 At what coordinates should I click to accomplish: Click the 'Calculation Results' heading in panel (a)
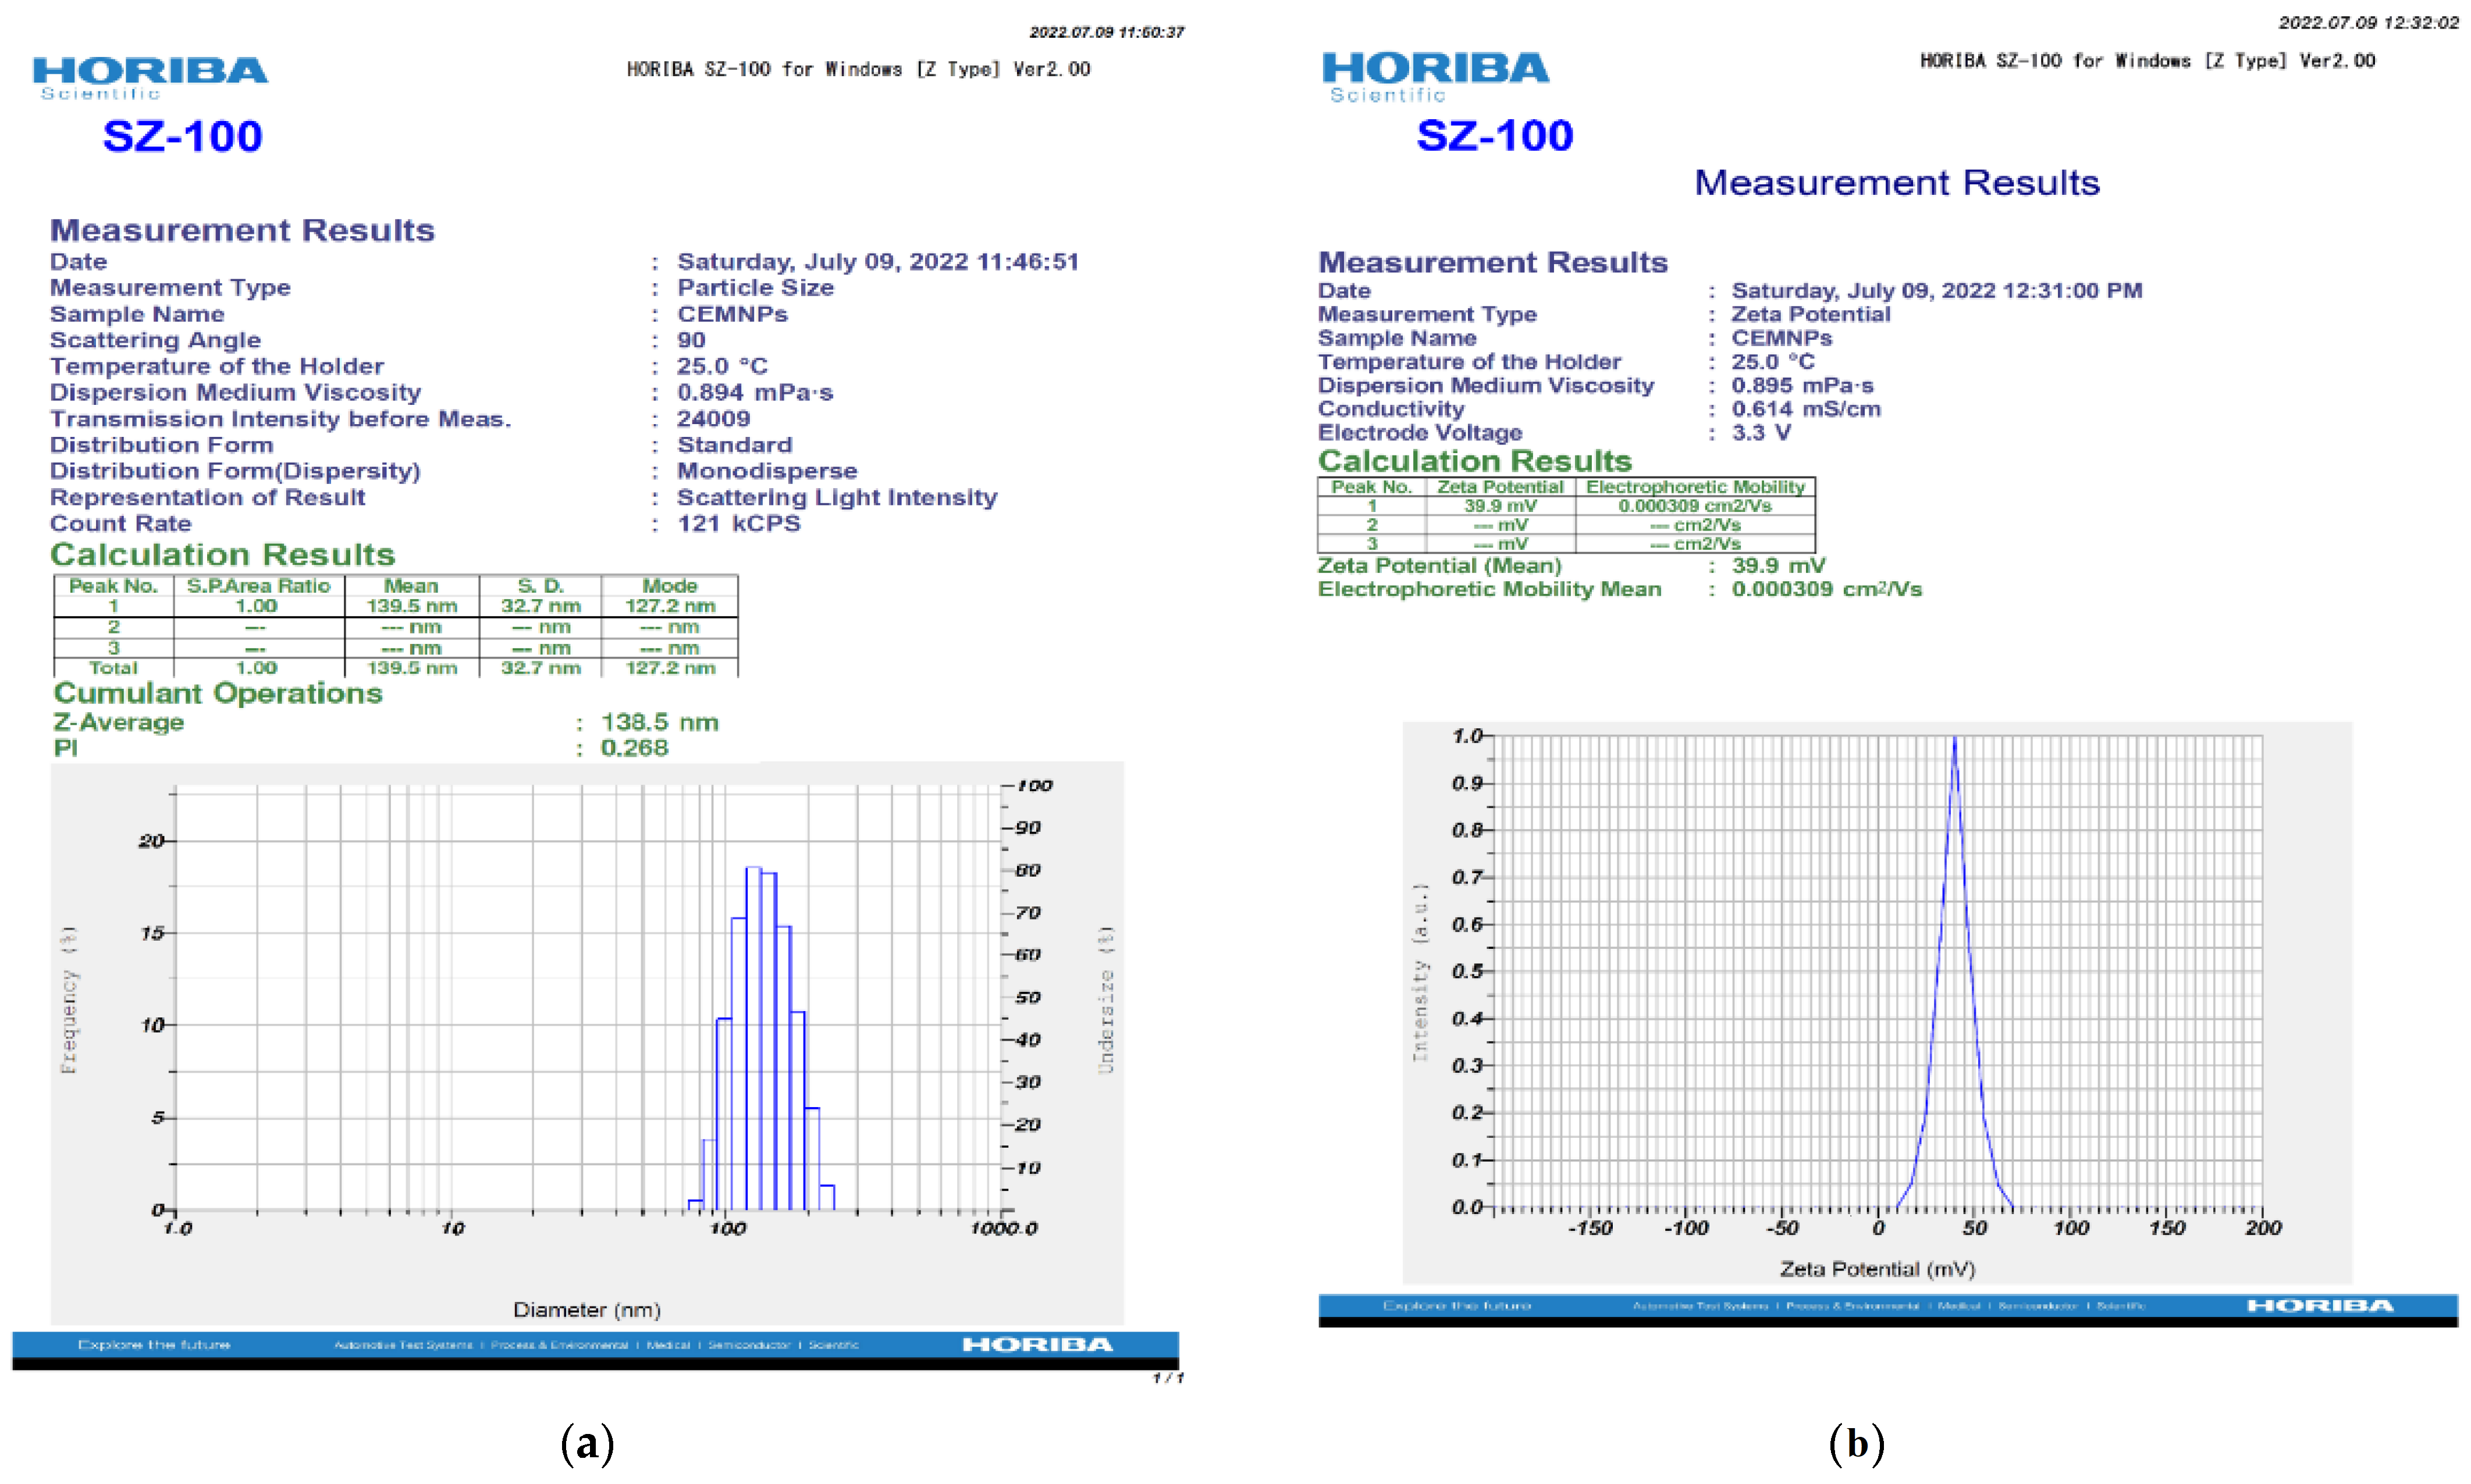[222, 554]
